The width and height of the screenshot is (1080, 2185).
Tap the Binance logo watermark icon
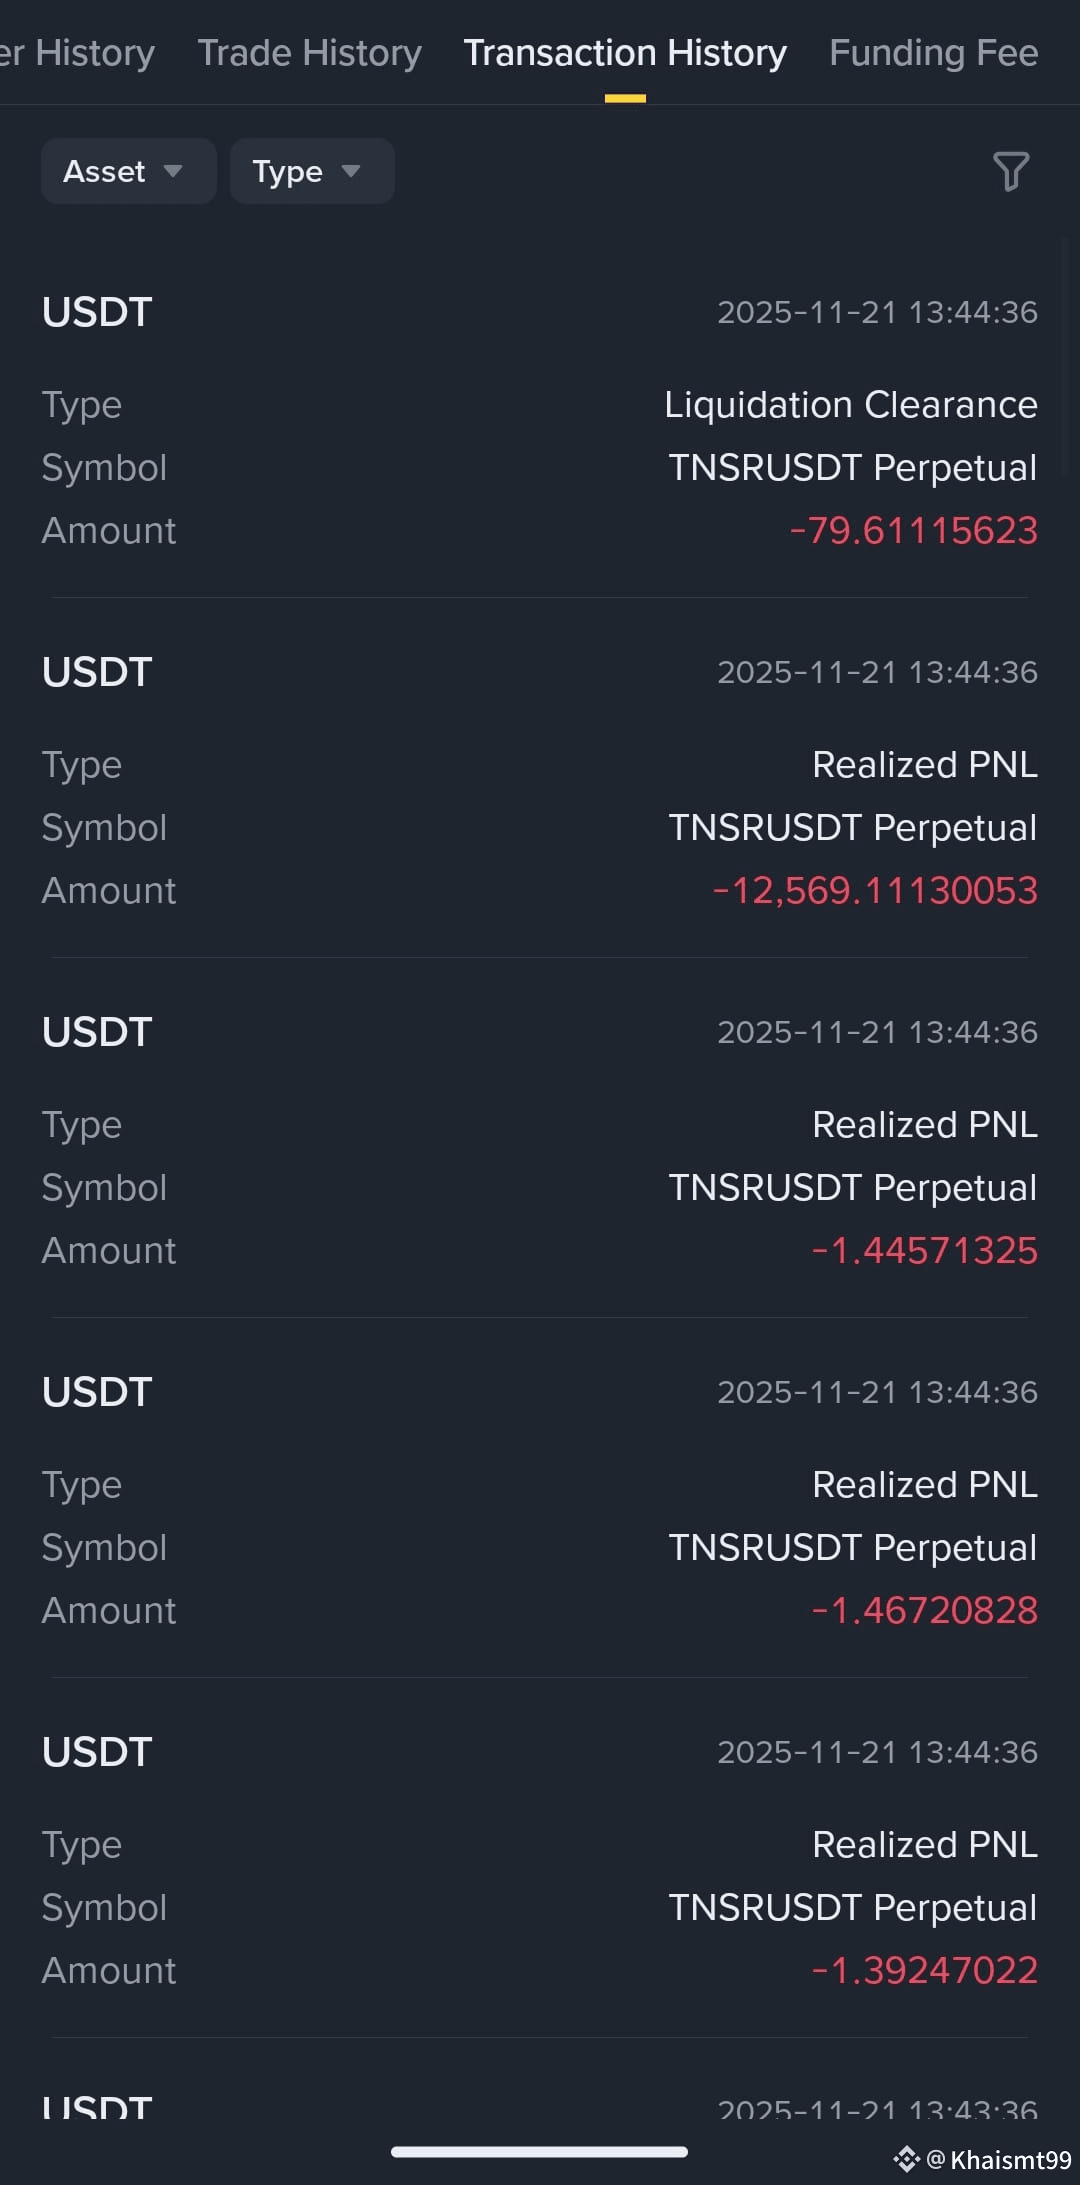click(x=906, y=2160)
